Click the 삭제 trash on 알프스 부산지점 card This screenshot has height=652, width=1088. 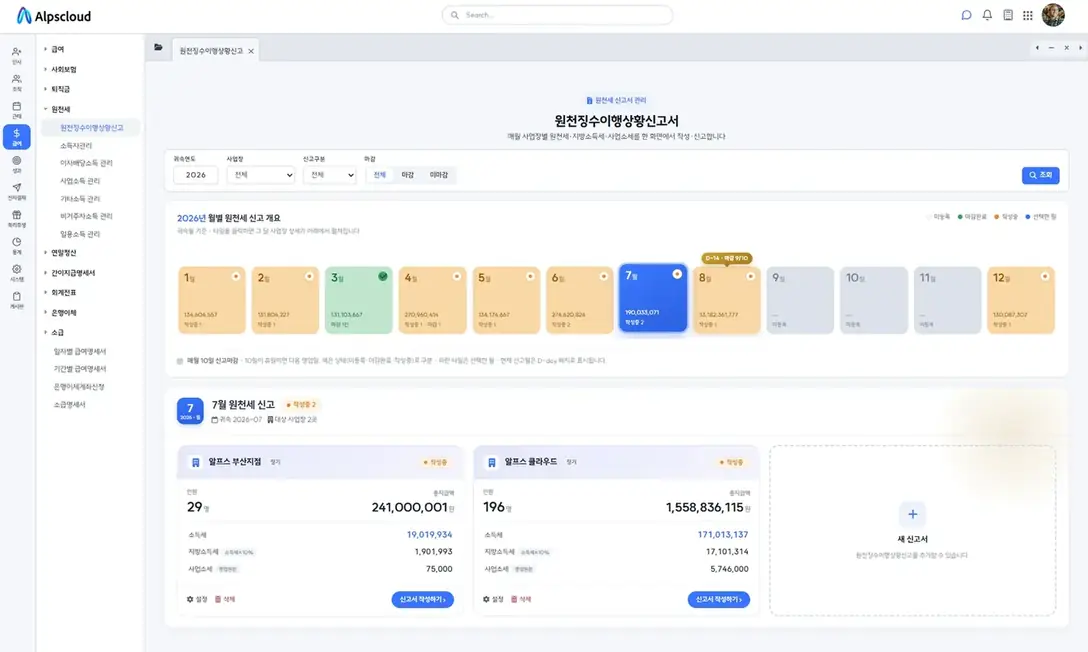tap(225, 599)
